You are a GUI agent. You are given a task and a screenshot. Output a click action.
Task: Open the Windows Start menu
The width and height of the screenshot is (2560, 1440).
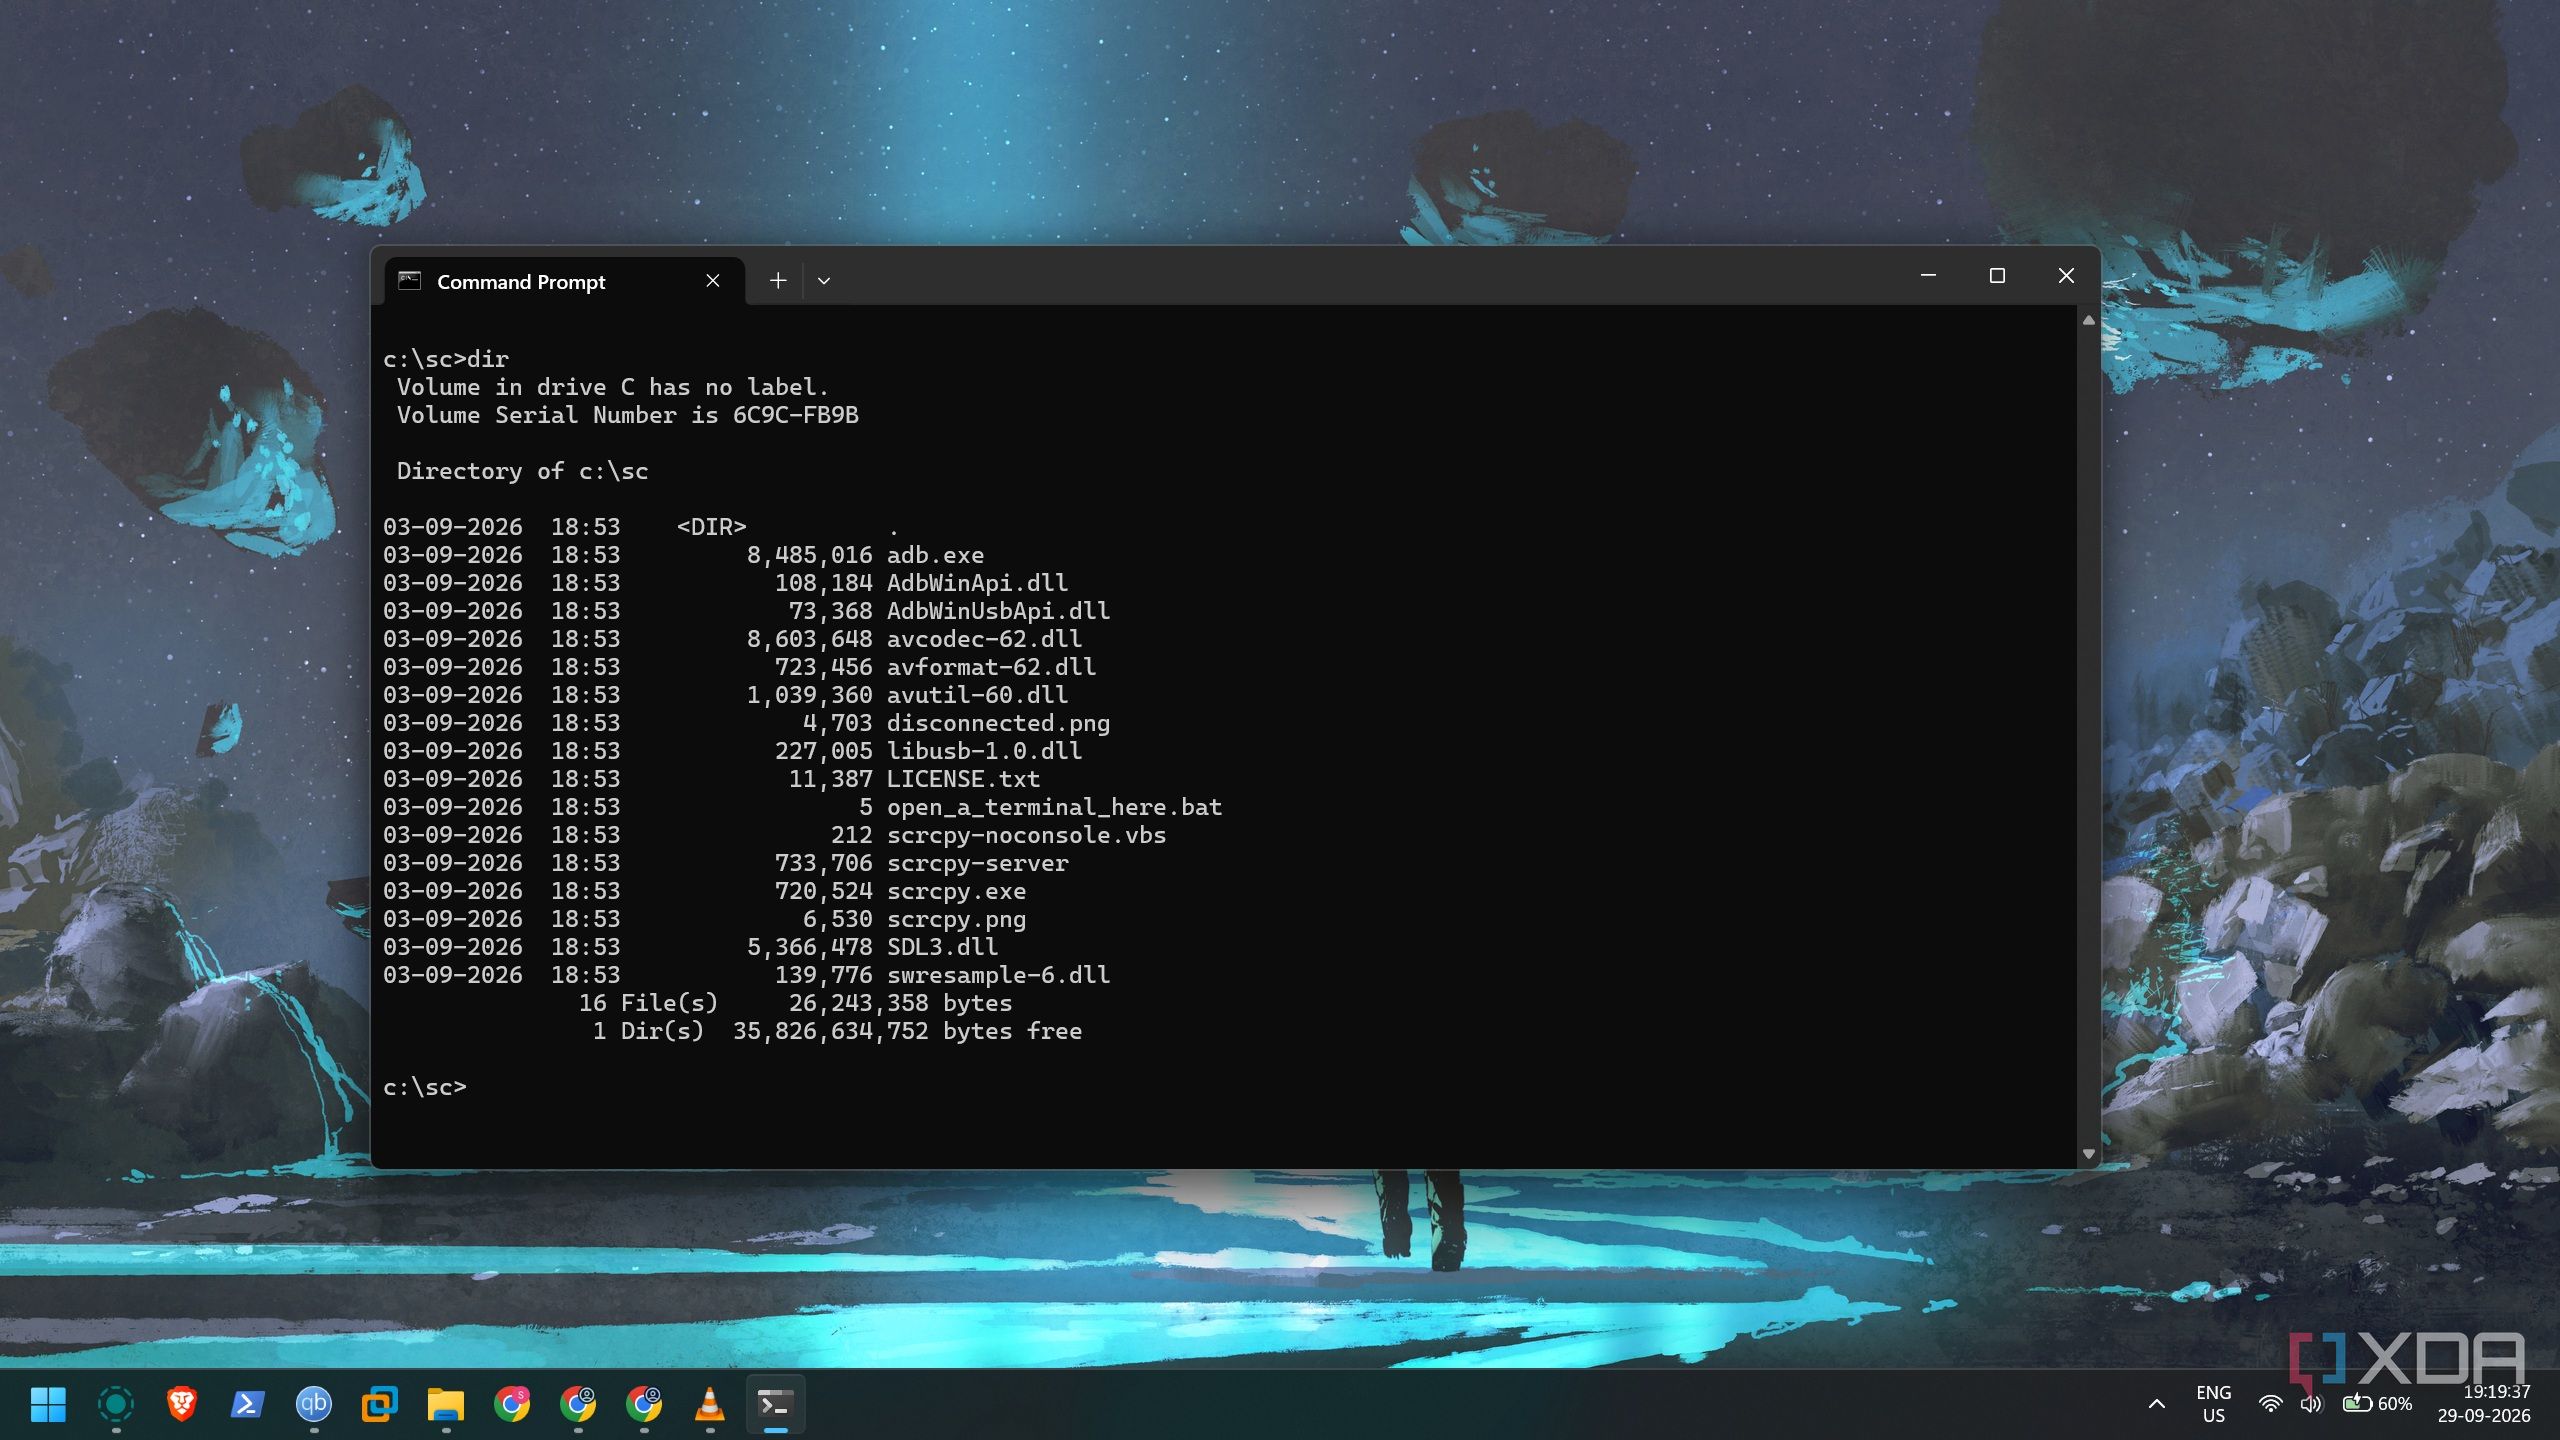click(48, 1404)
